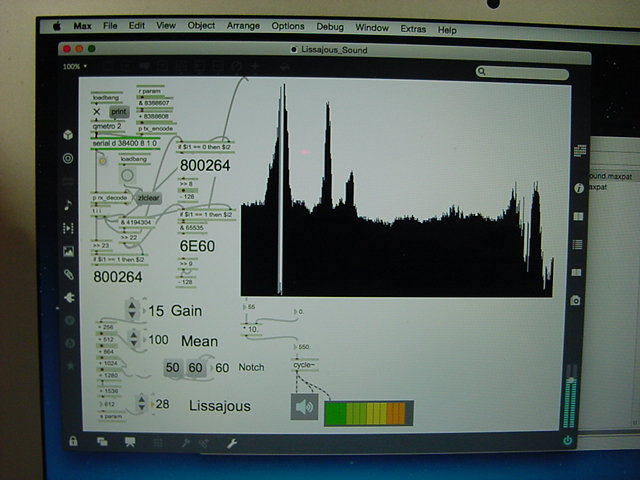Click the bang button under loadbang
The width and height of the screenshot is (640, 480).
click(x=127, y=176)
